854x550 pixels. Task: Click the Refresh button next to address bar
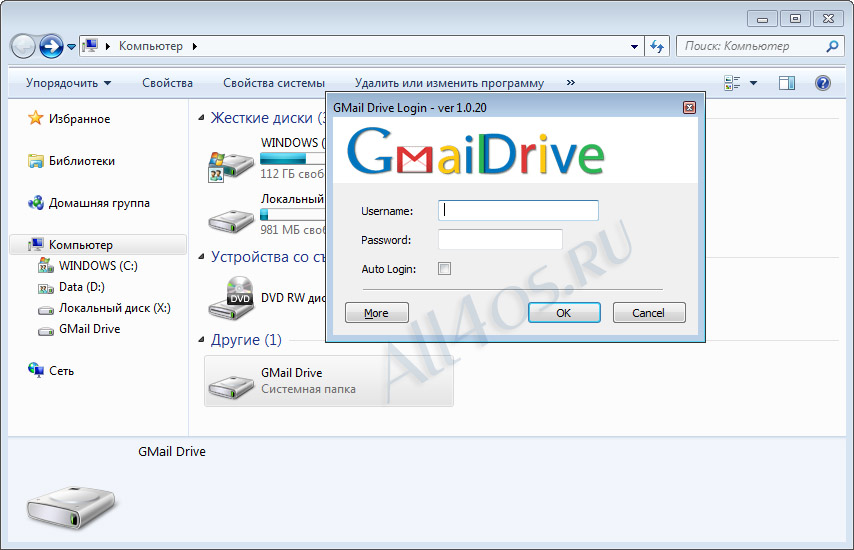pos(657,46)
